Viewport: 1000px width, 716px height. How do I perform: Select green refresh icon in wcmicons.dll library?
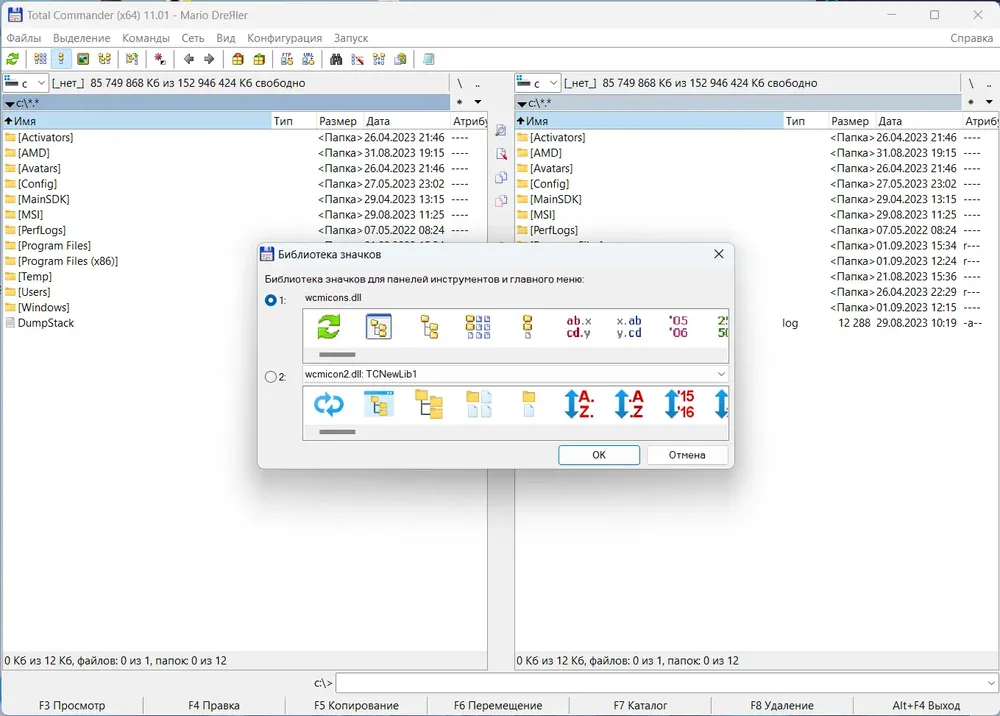[329, 327]
